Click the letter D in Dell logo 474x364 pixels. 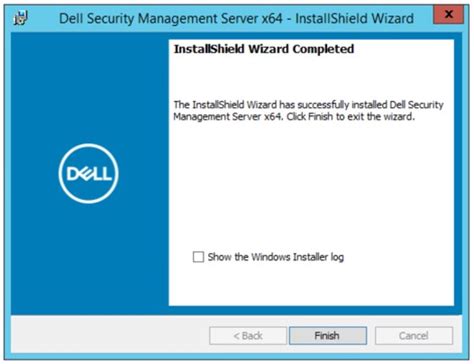tap(72, 174)
